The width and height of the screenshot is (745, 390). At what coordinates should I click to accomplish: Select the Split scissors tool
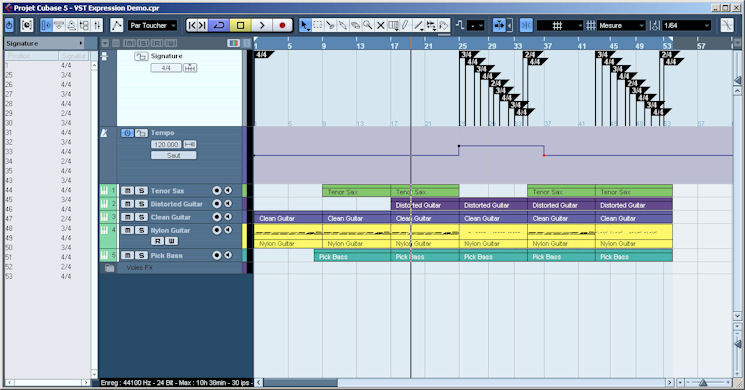(x=330, y=25)
